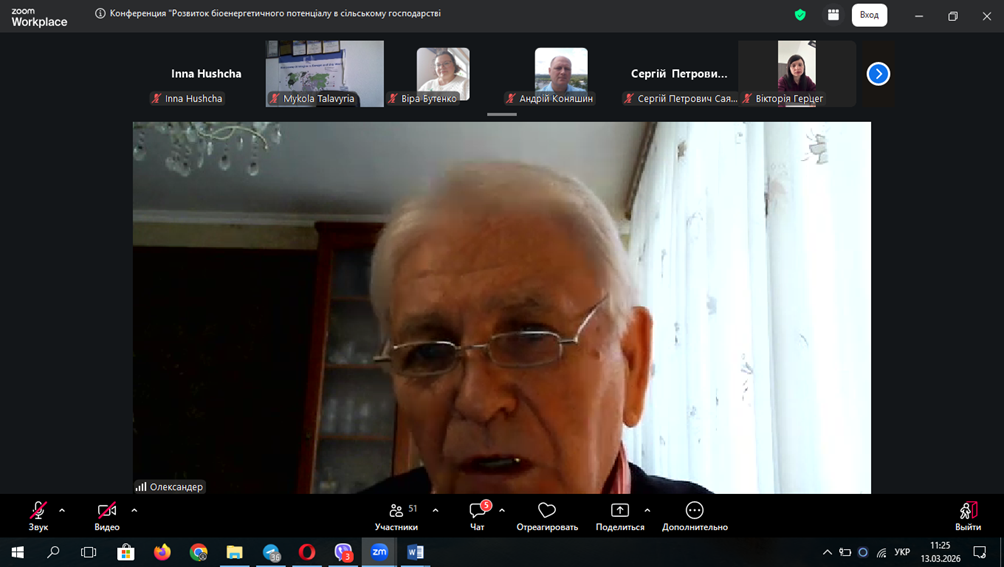This screenshot has height=567, width=1004.
Task: Switch to Zoom taskbar icon
Action: click(379, 552)
